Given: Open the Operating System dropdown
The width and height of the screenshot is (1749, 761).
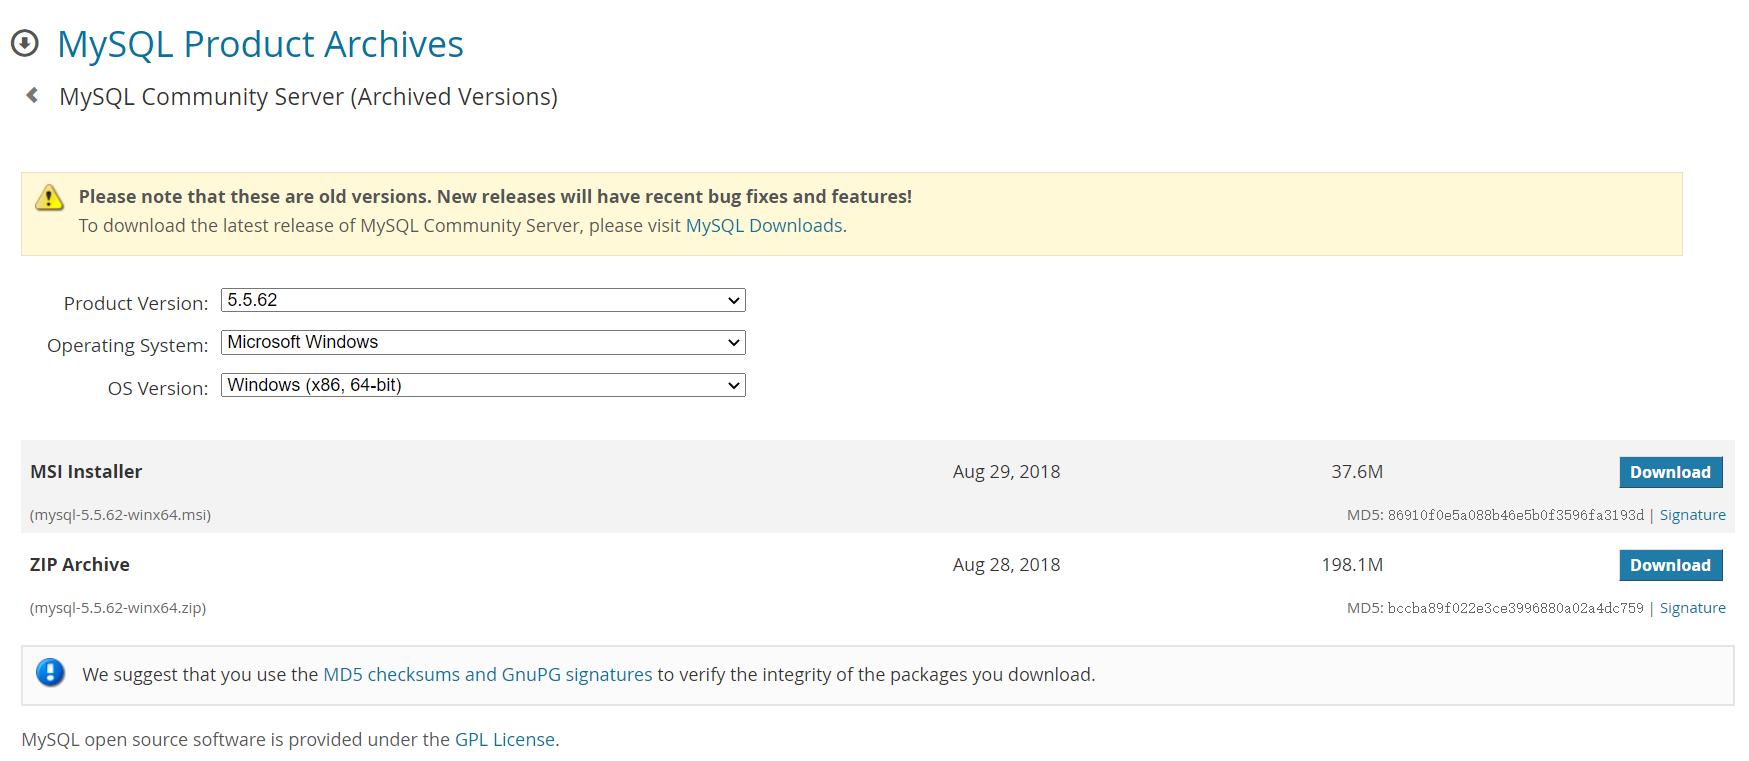Looking at the screenshot, I should pyautogui.click(x=483, y=342).
